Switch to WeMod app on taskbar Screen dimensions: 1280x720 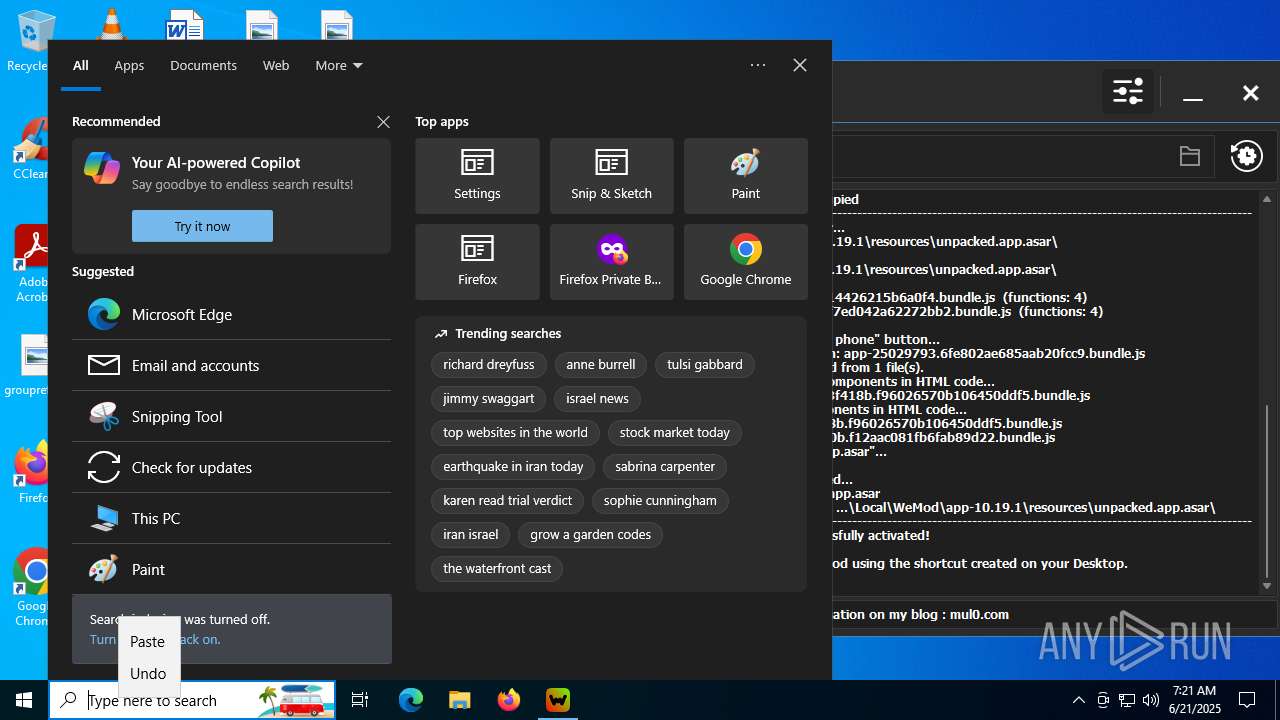coord(558,700)
